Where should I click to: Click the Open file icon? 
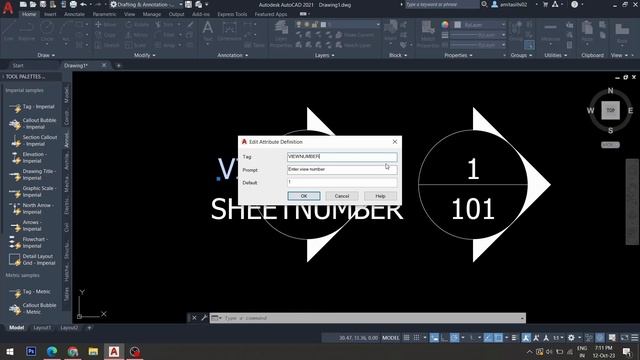click(33, 4)
